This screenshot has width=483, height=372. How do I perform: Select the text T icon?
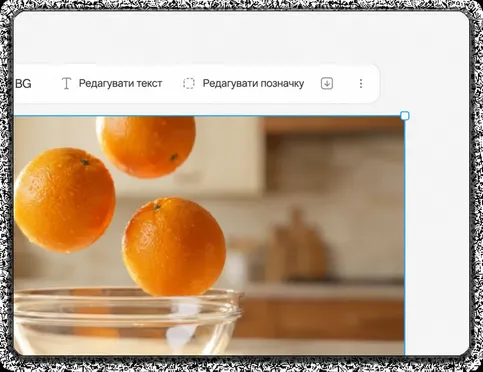[x=67, y=83]
